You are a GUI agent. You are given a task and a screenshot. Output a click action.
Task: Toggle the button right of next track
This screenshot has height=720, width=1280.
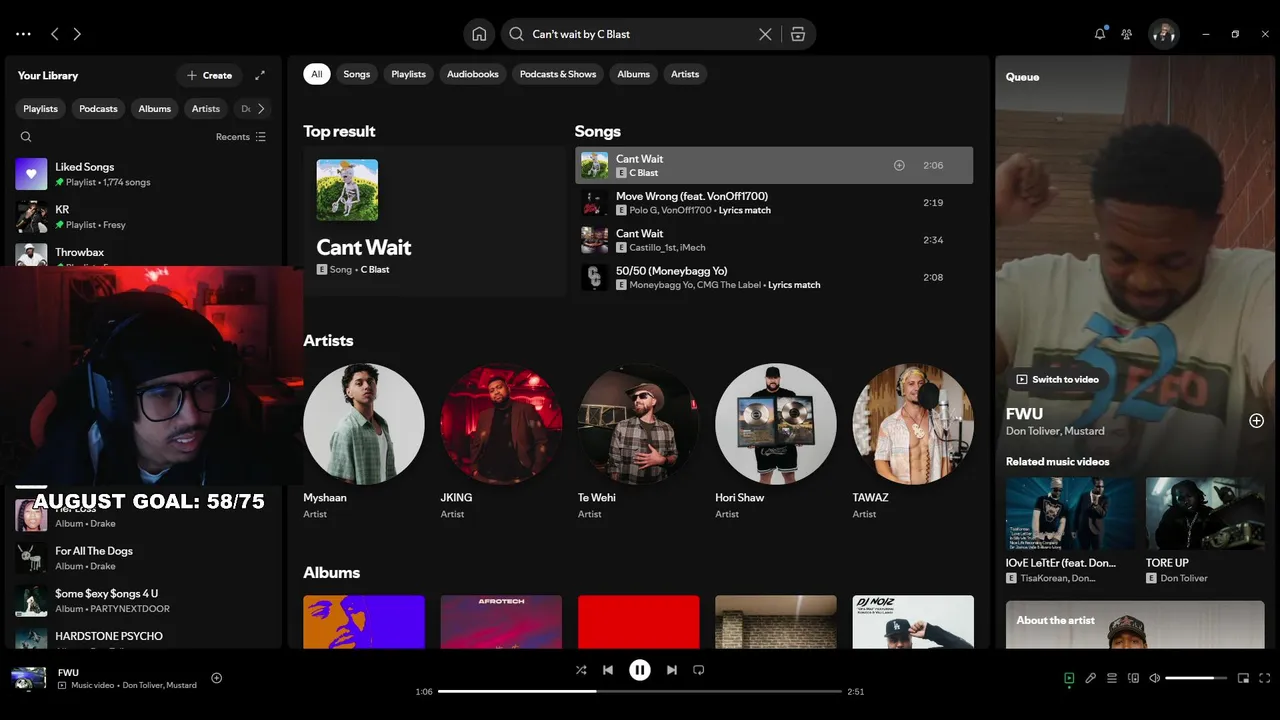[x=699, y=670]
